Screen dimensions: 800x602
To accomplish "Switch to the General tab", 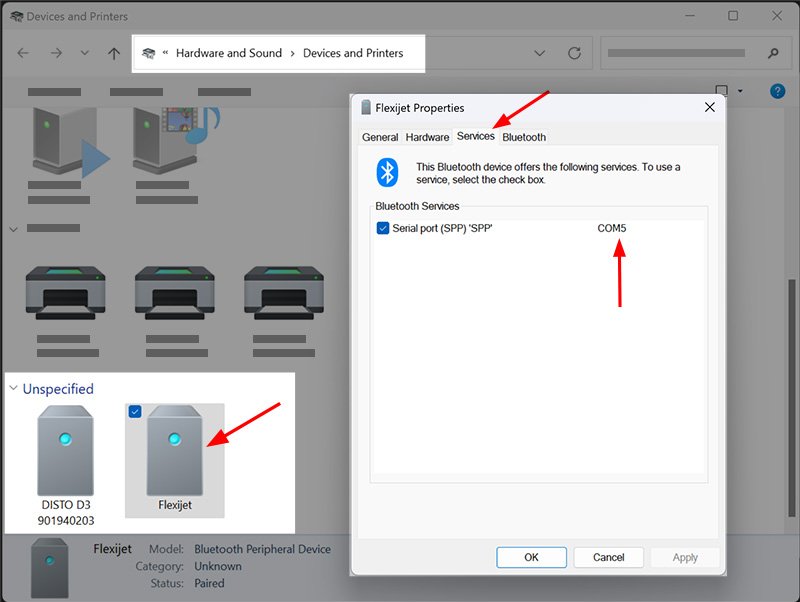I will [380, 137].
